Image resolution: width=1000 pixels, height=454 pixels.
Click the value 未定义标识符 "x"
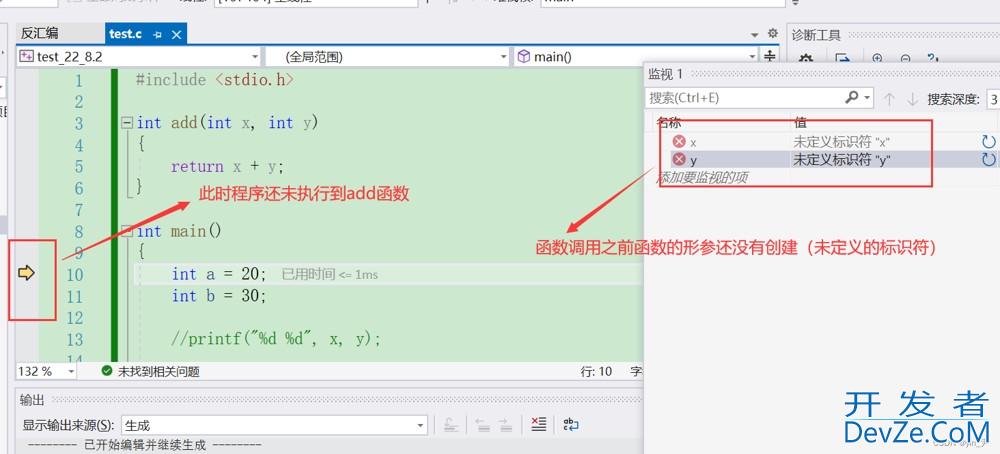[841, 142]
